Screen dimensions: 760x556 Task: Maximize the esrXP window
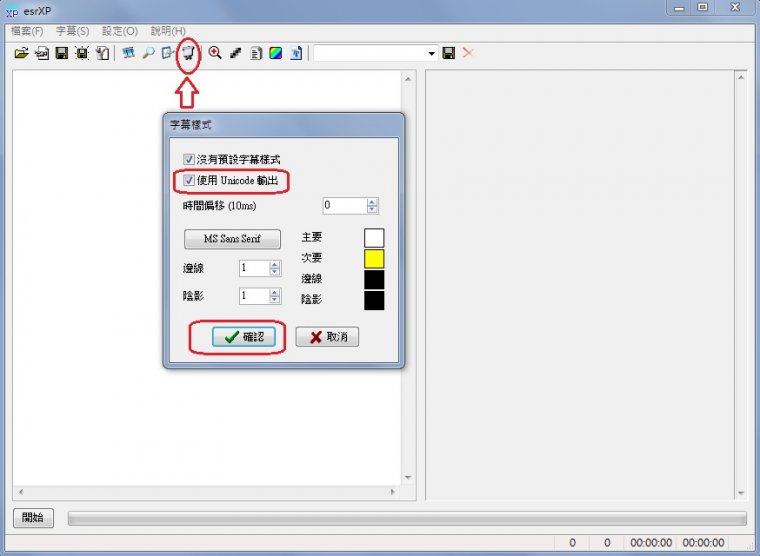[702, 7]
